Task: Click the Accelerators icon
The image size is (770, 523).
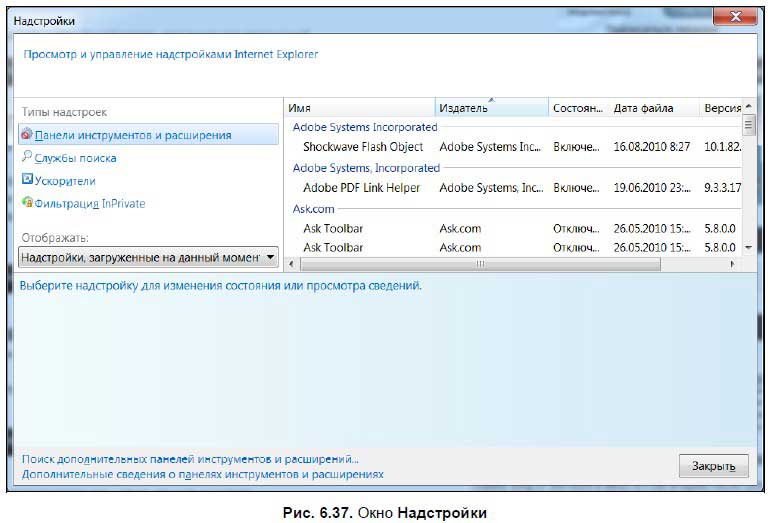Action: (27, 181)
